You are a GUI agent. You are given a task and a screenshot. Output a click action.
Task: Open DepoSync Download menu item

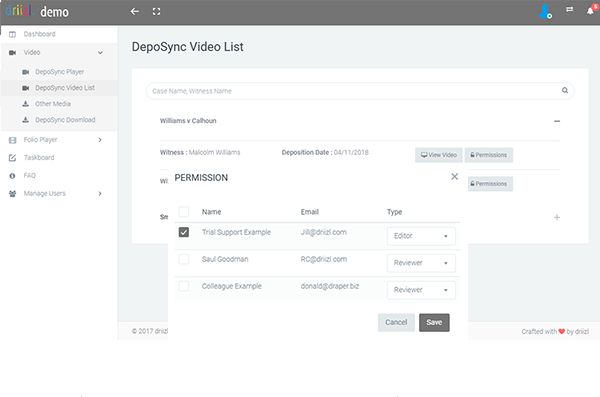tap(65, 120)
